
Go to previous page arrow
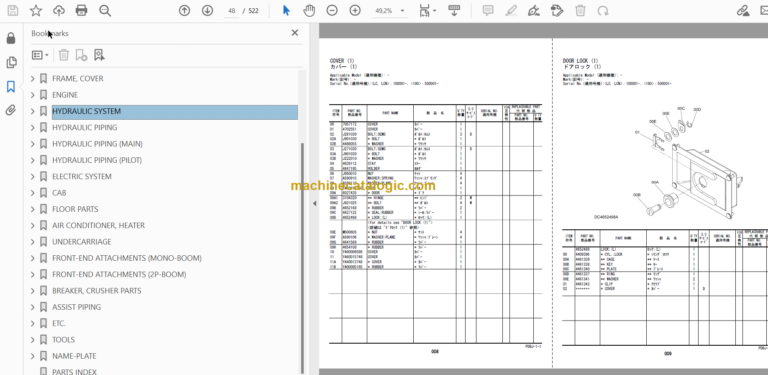[184, 10]
